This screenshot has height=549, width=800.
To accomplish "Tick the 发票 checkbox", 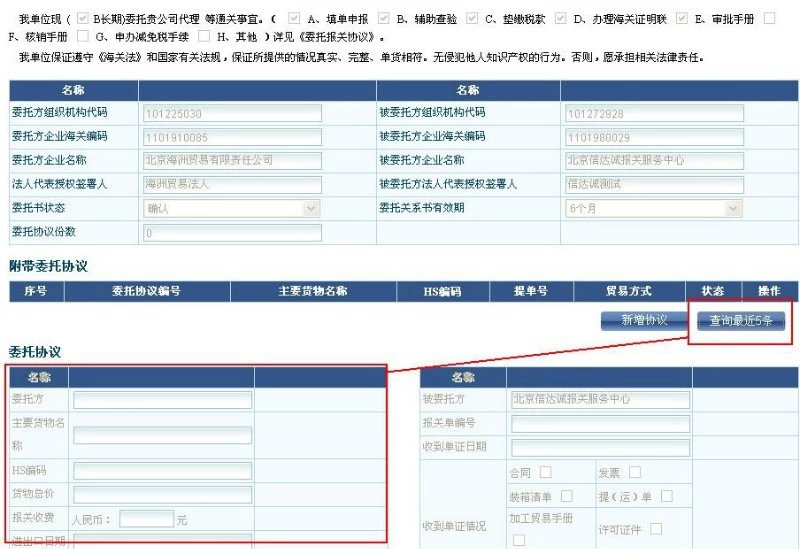I will [x=635, y=472].
